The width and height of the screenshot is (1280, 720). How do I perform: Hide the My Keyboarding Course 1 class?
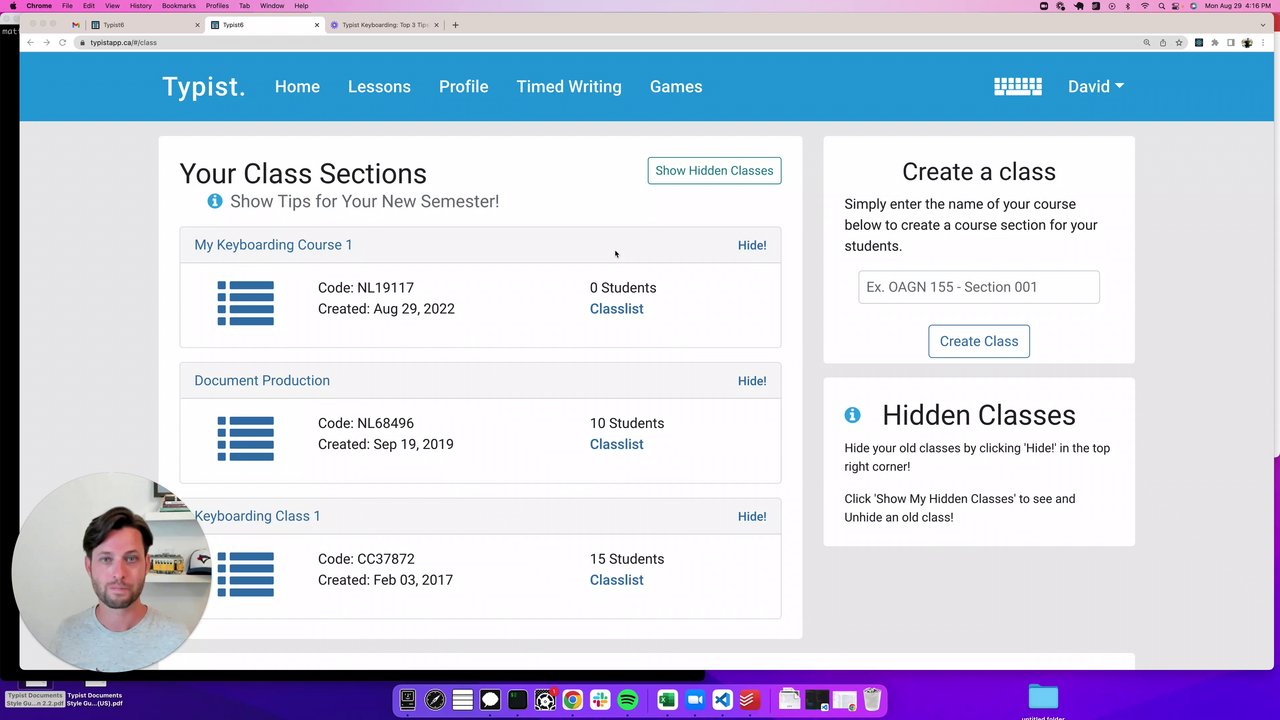[x=752, y=245]
